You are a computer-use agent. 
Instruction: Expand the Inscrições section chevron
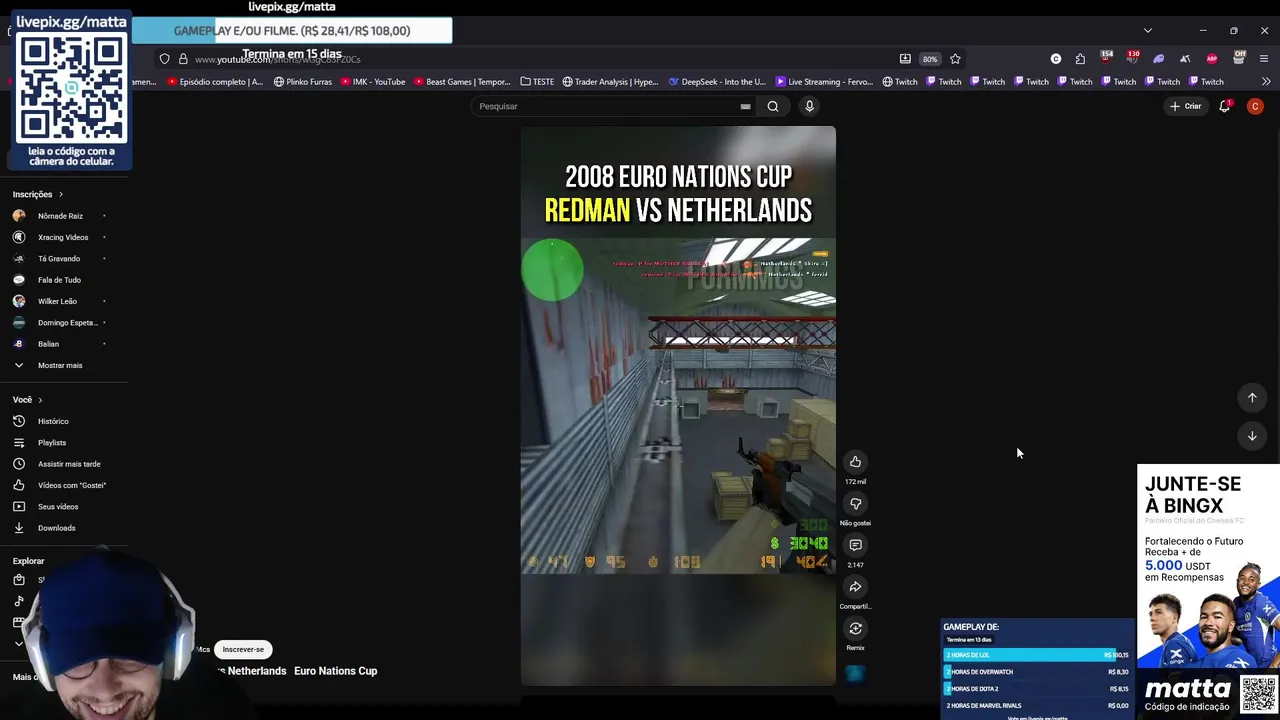coord(61,194)
